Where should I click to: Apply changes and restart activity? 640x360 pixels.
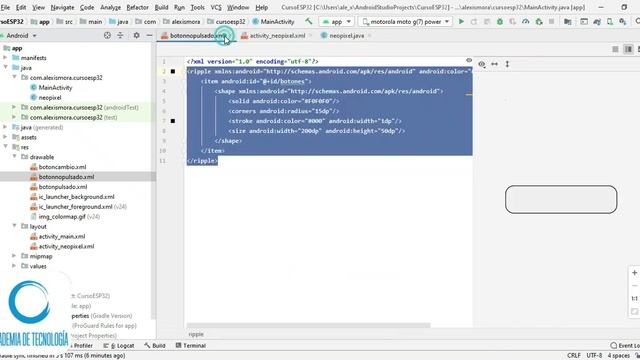474,22
